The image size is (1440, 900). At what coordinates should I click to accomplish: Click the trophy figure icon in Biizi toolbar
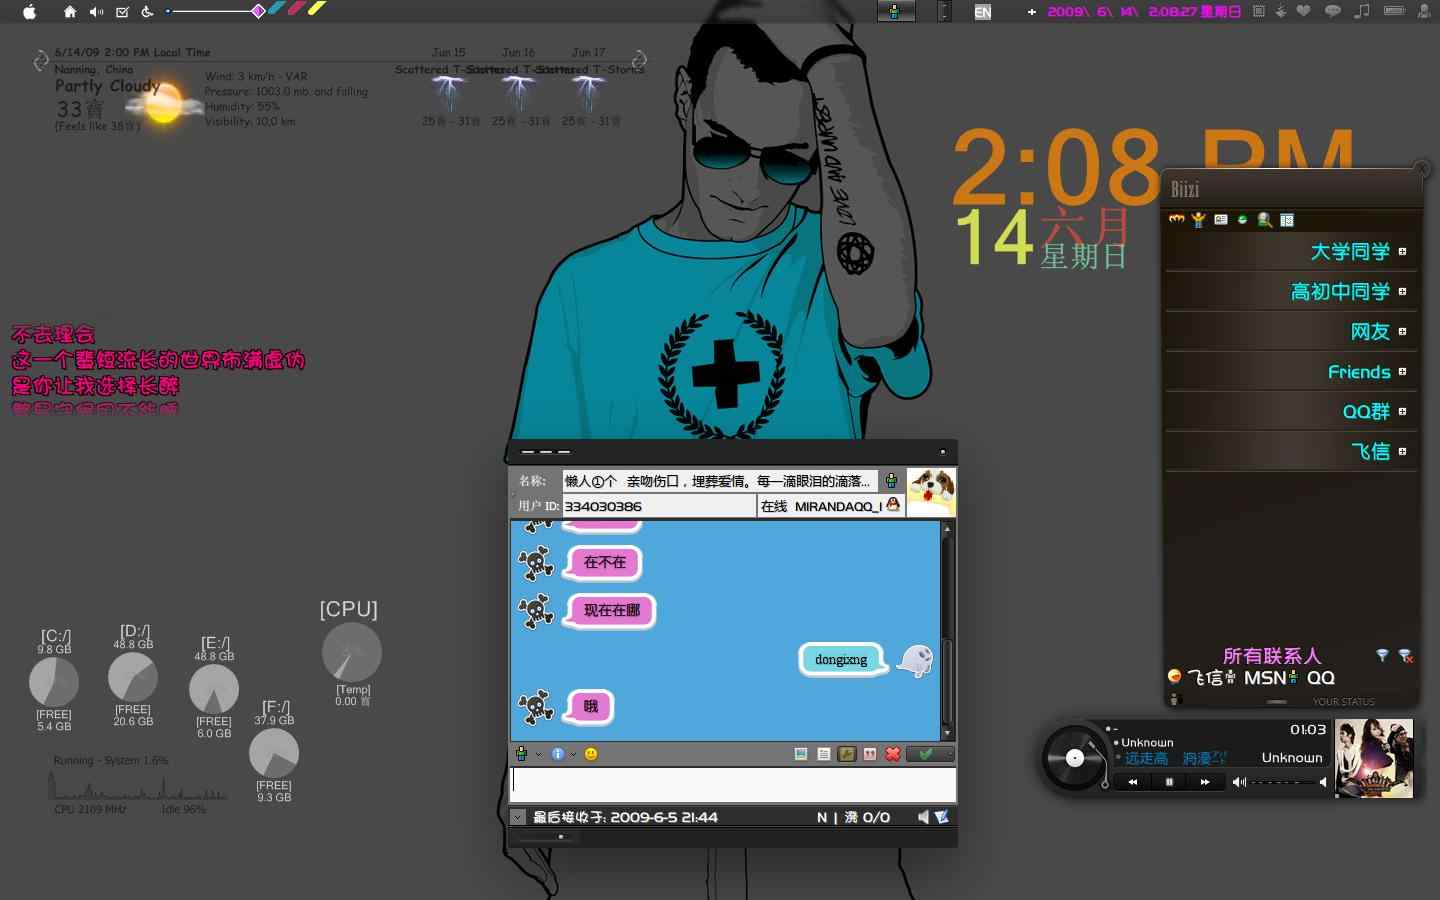[x=1198, y=219]
